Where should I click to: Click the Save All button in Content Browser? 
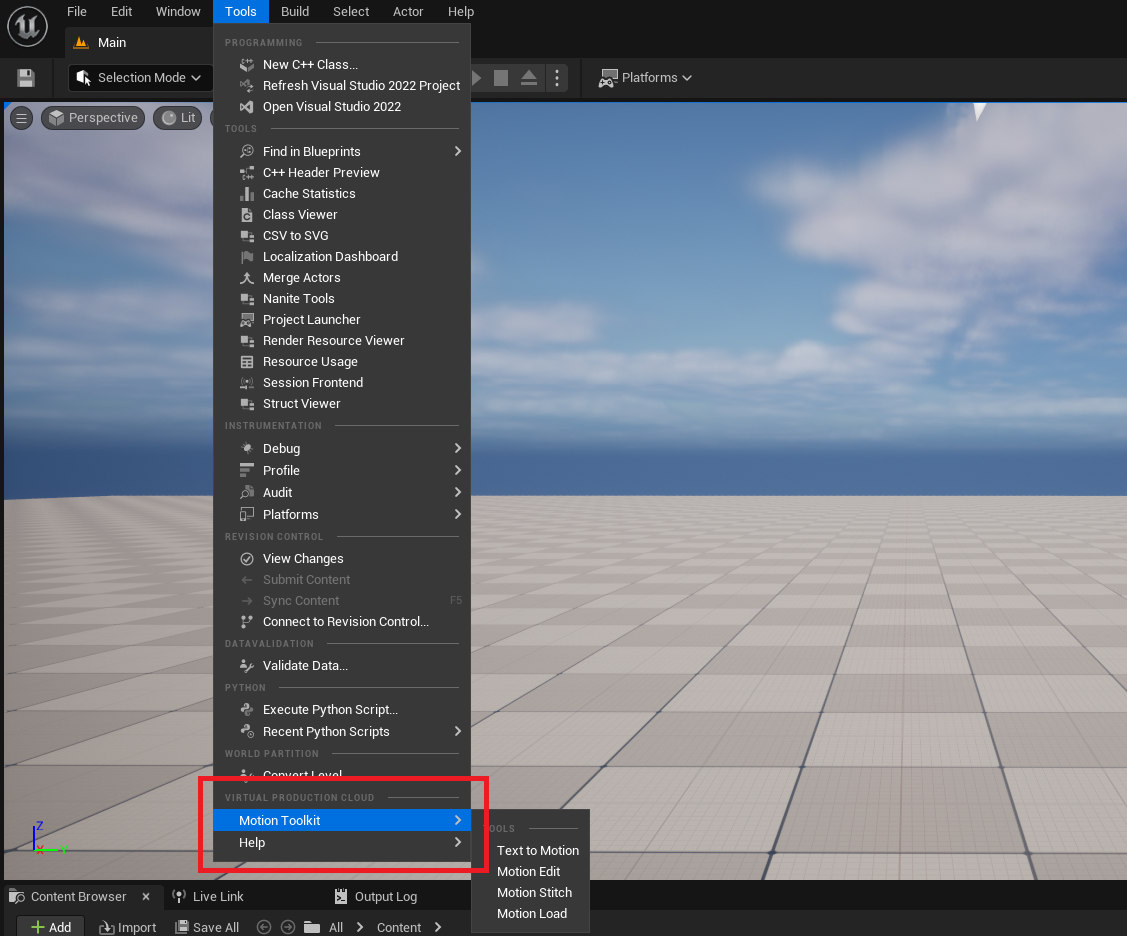(x=207, y=927)
